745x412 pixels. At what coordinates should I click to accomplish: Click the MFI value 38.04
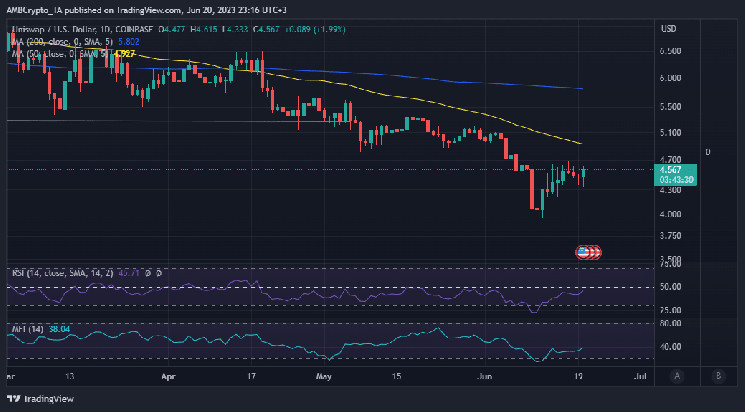point(59,329)
